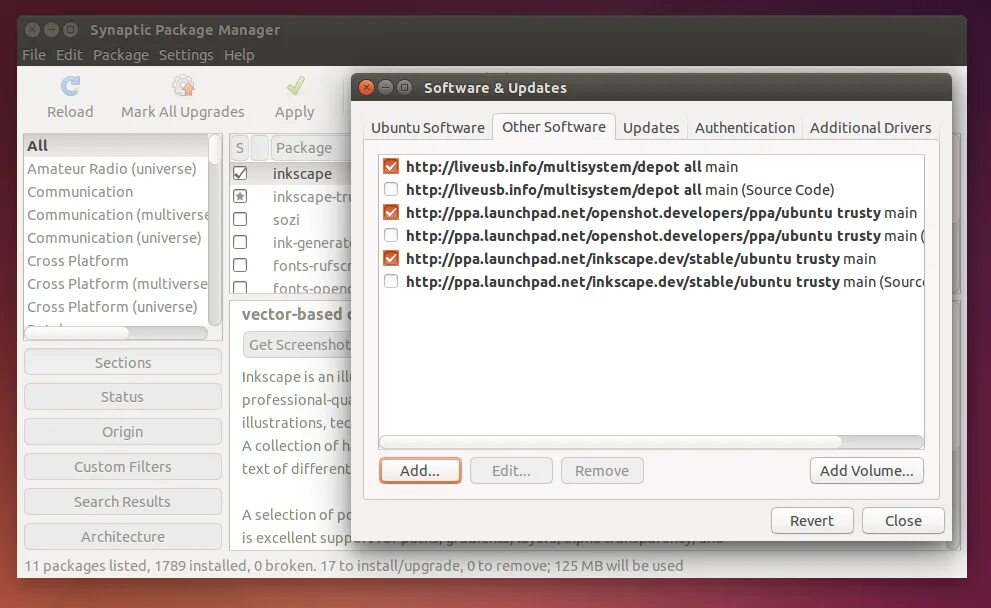
Task: Click the Edit... button
Action: [x=511, y=471]
